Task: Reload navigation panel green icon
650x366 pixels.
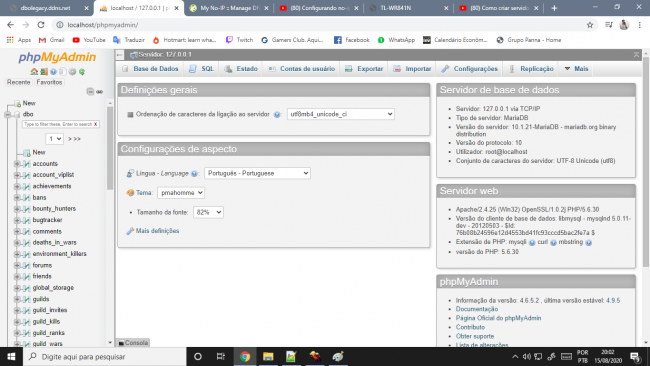Action: coord(82,72)
